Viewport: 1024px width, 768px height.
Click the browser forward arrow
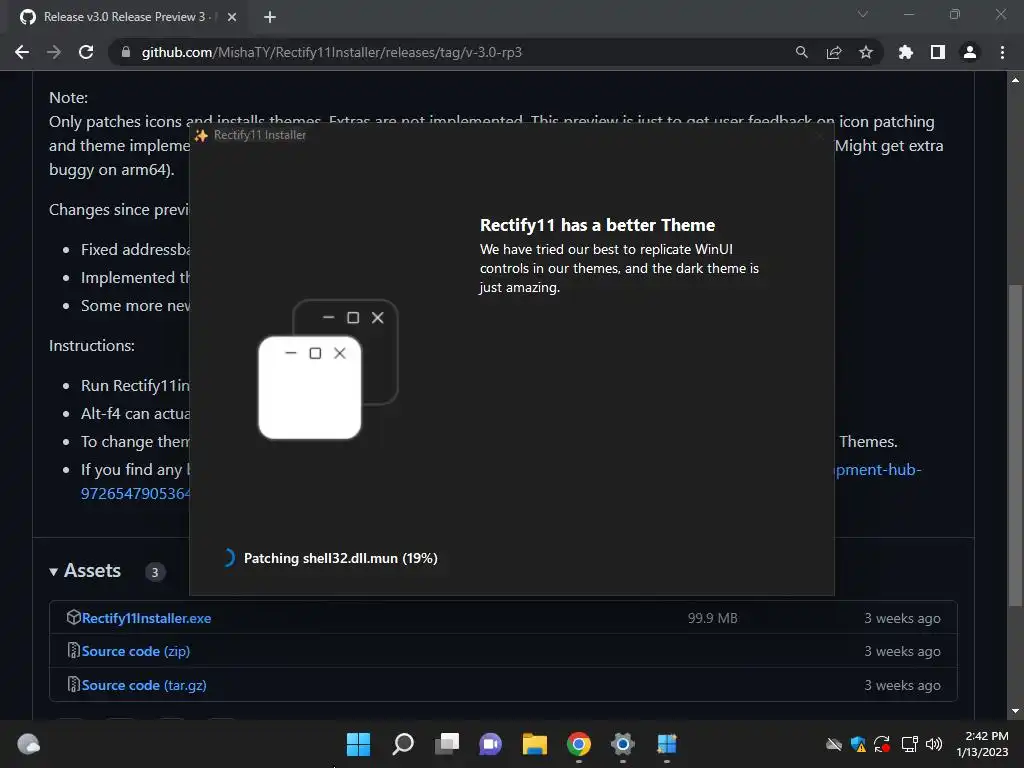pyautogui.click(x=54, y=52)
